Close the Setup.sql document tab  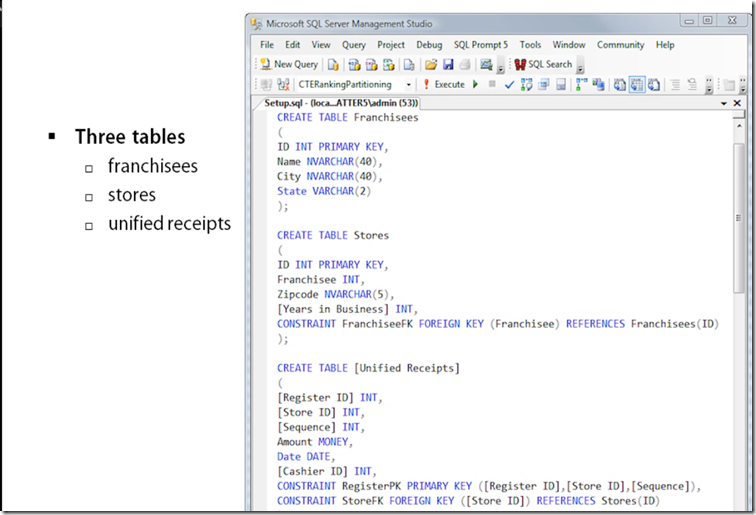737,103
